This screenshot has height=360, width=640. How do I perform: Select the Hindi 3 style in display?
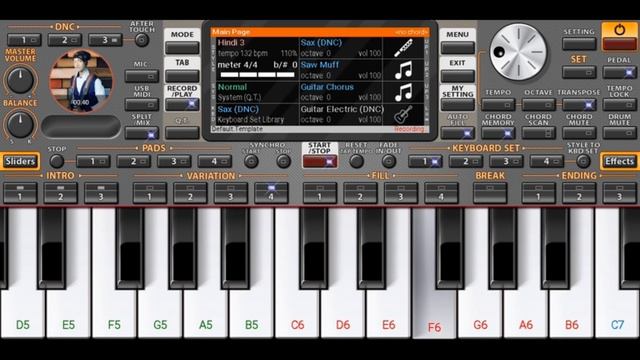coord(257,48)
